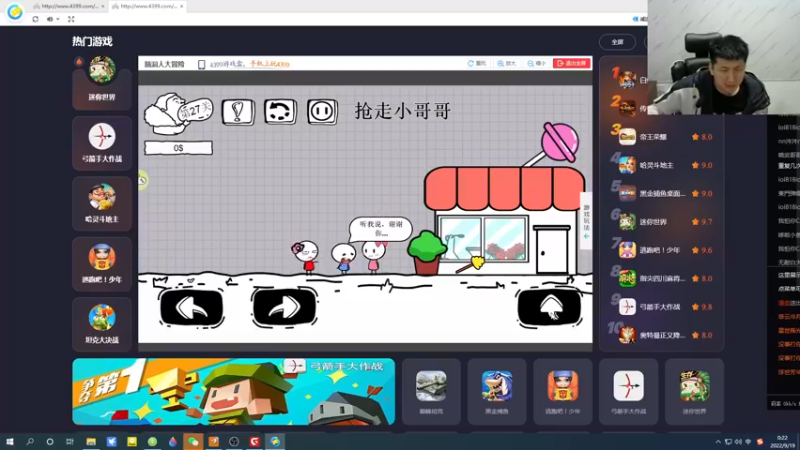This screenshot has width=800, height=450.
Task: Open rank 4 哈灵斗地主 in ranking list
Action: point(662,165)
